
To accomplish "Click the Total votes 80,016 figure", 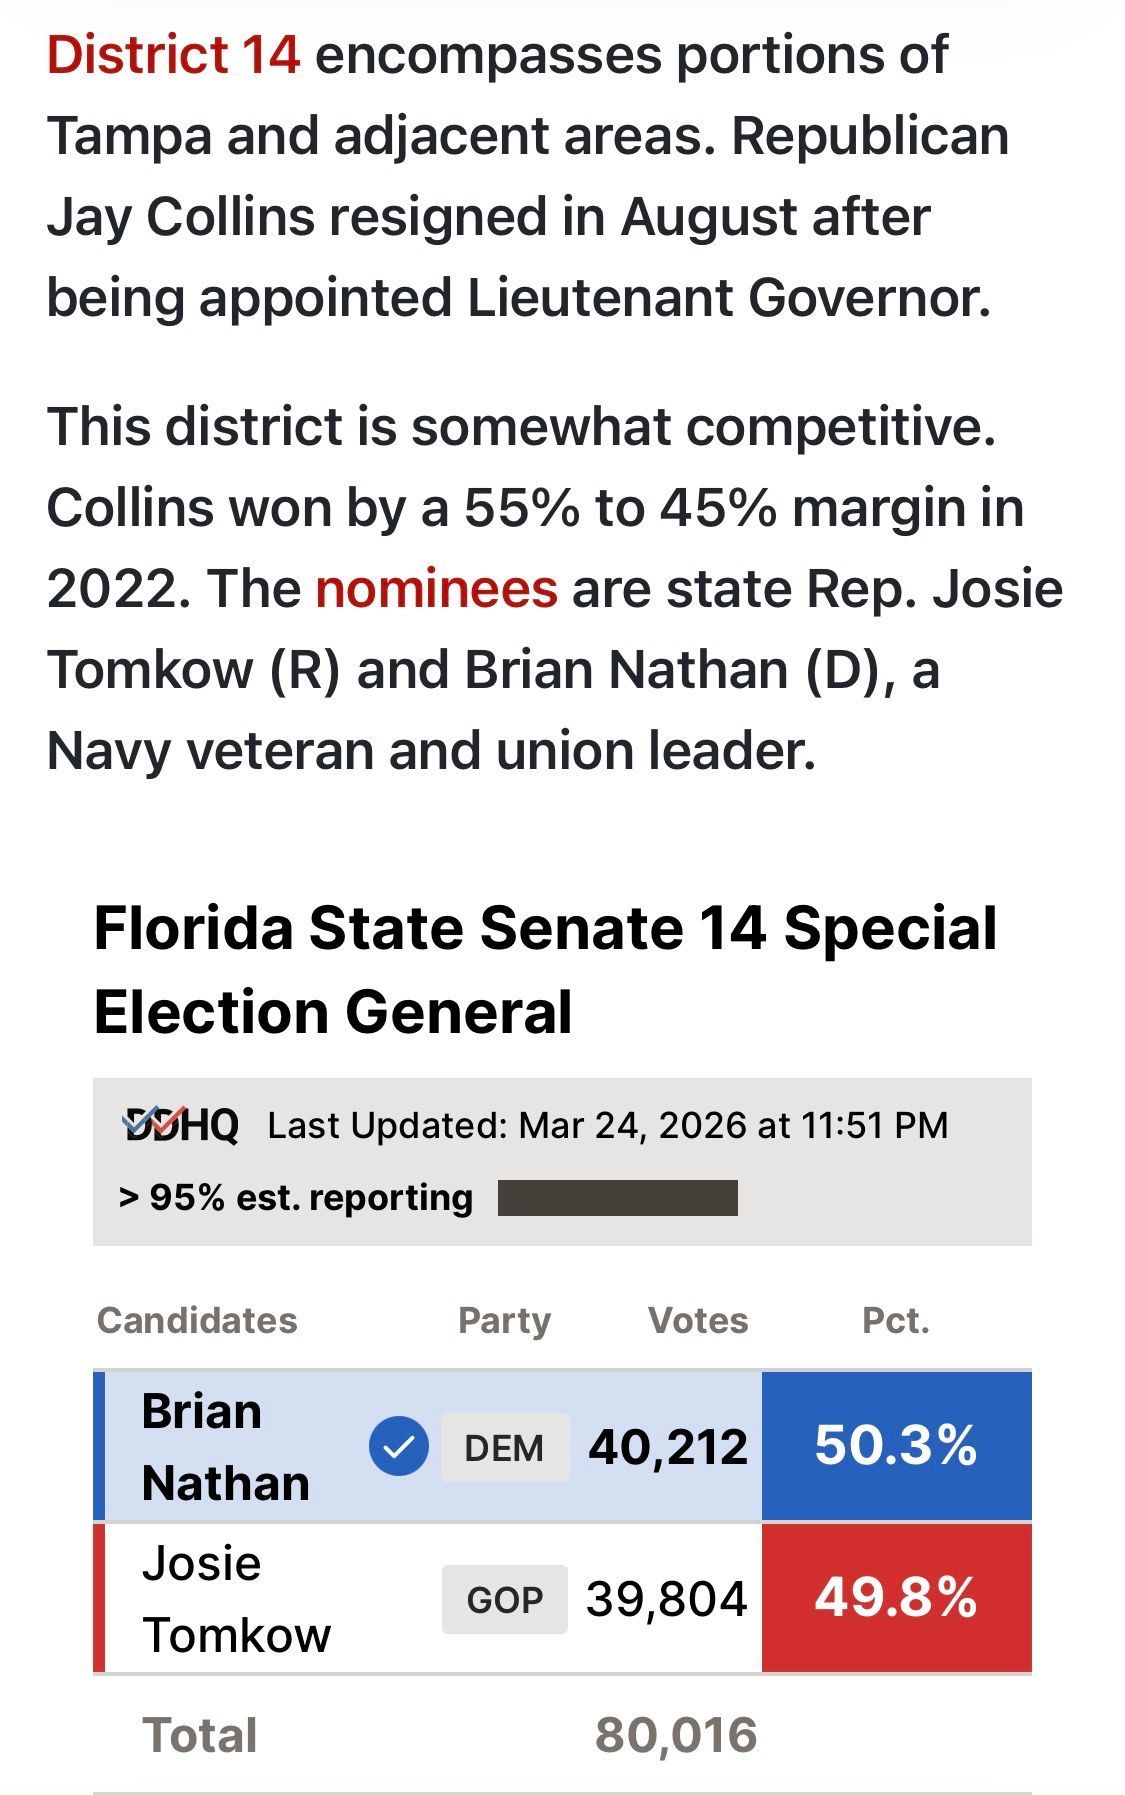I will pos(676,1735).
